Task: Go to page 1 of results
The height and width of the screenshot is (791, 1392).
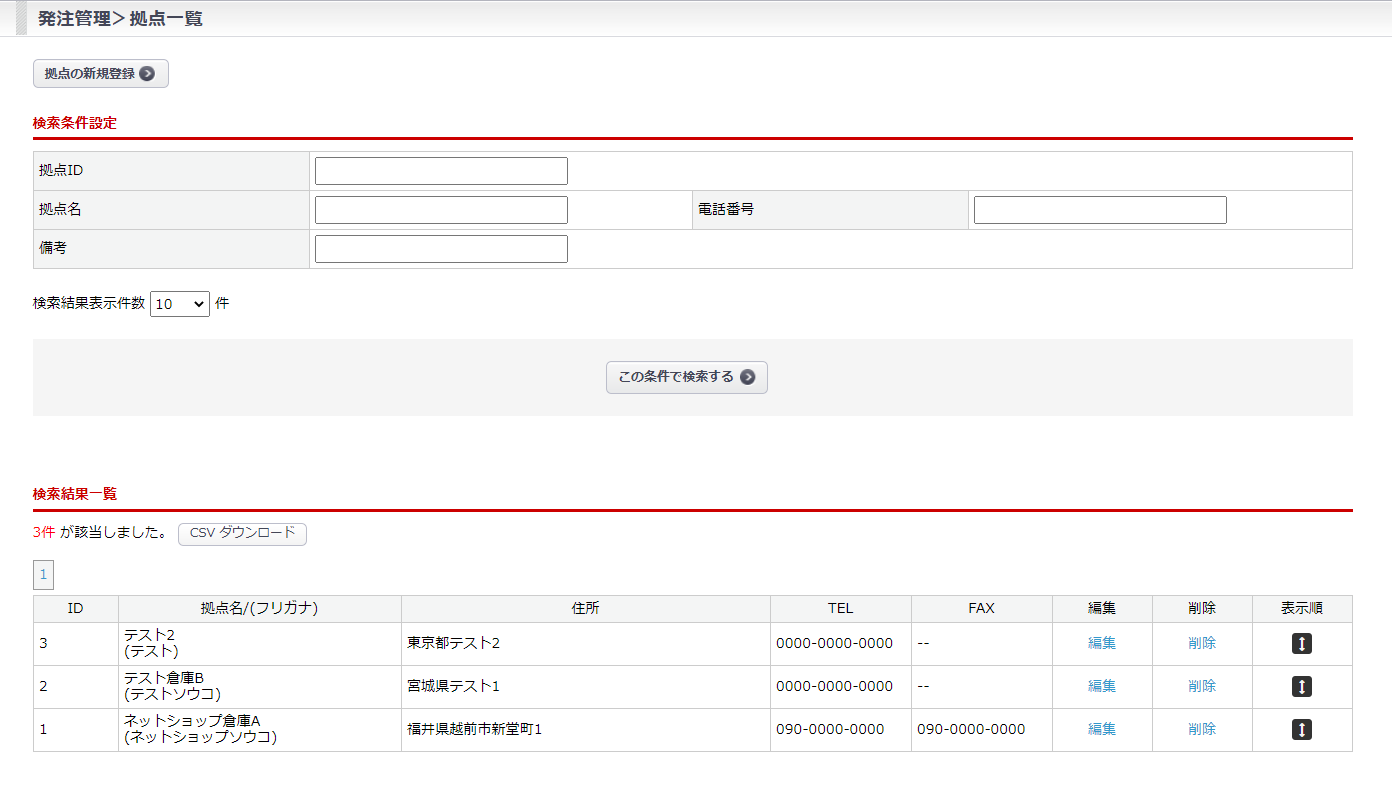Action: [x=43, y=575]
